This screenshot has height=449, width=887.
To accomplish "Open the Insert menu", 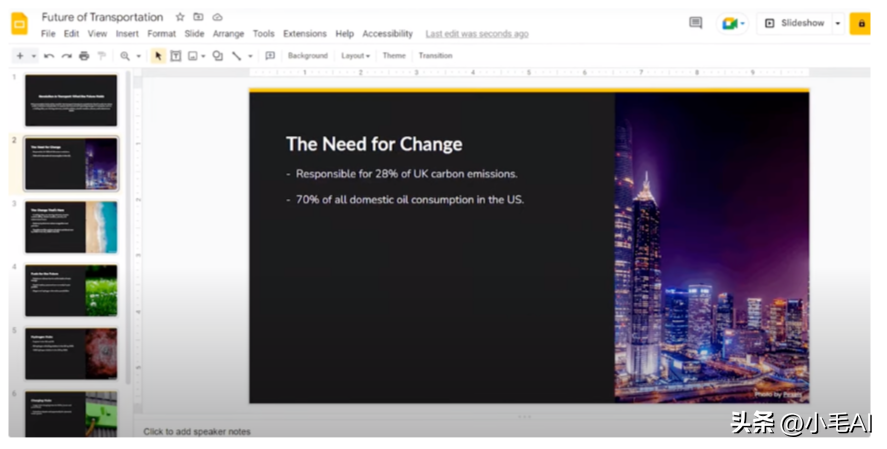I will tap(127, 34).
